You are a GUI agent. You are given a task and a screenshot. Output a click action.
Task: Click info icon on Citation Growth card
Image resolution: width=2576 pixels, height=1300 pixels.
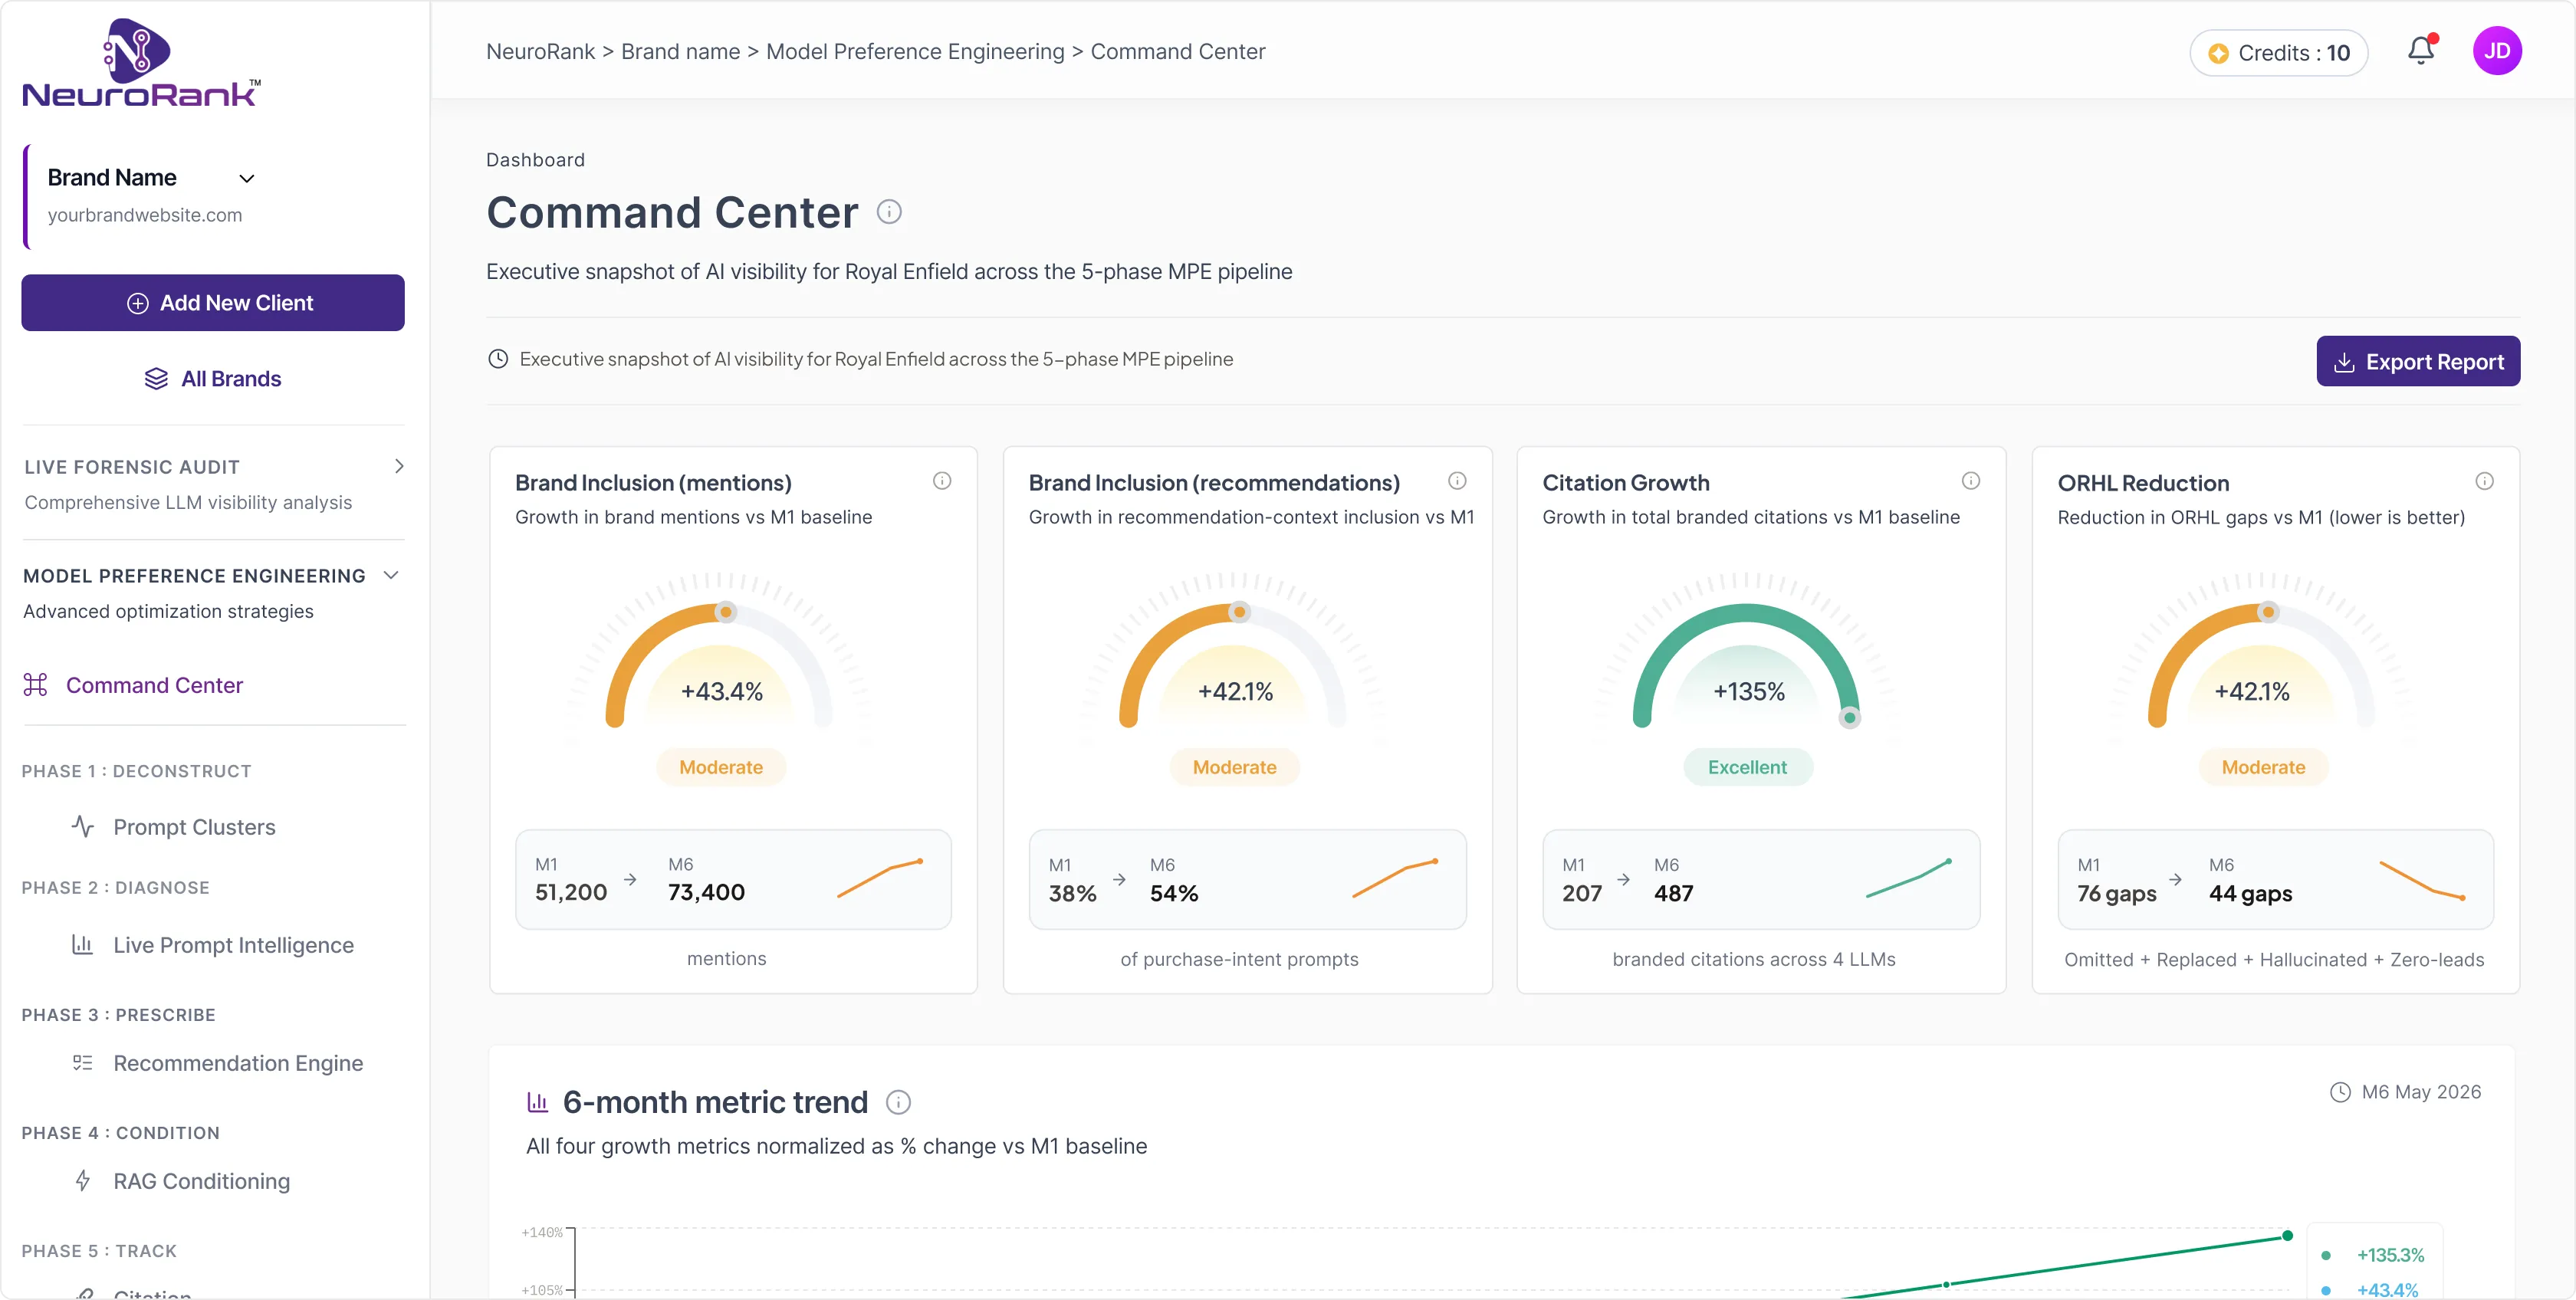1971,481
